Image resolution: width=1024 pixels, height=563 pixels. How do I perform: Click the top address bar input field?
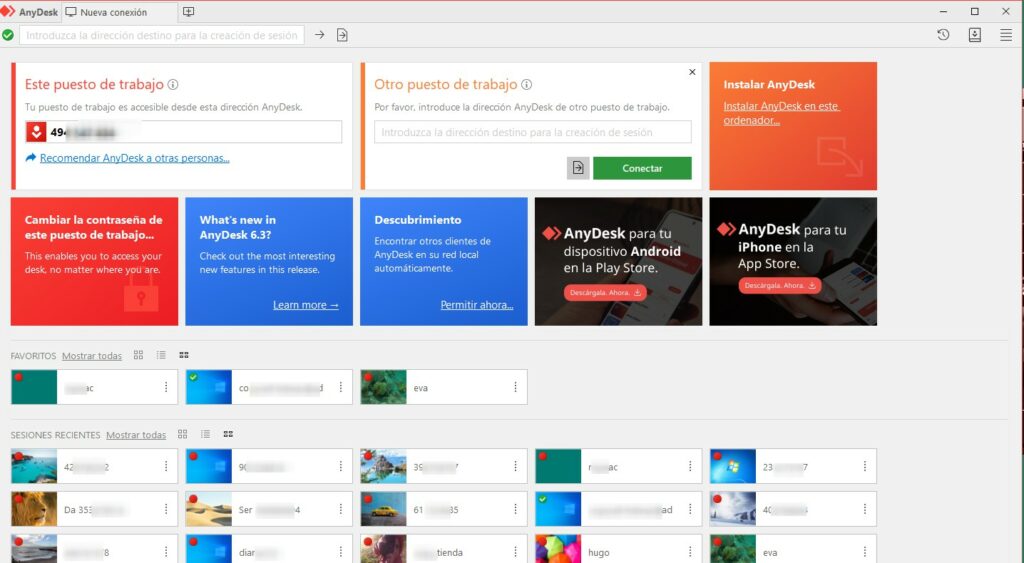coord(162,35)
